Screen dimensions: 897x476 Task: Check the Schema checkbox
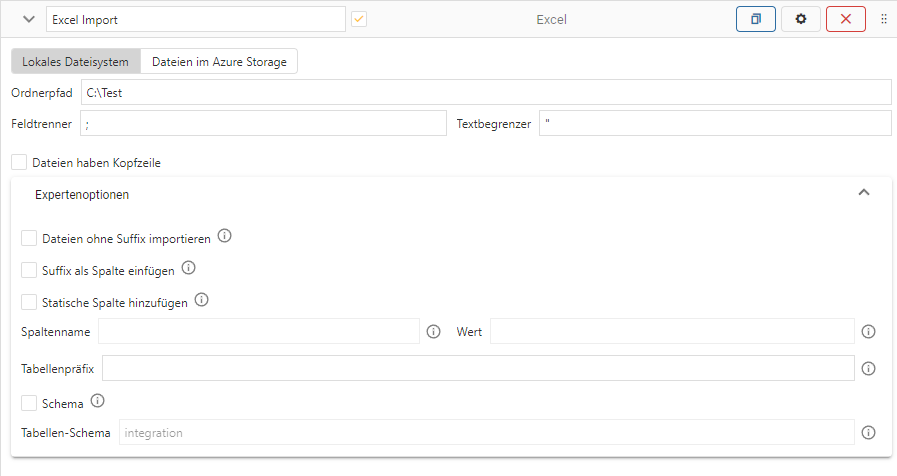[29, 403]
